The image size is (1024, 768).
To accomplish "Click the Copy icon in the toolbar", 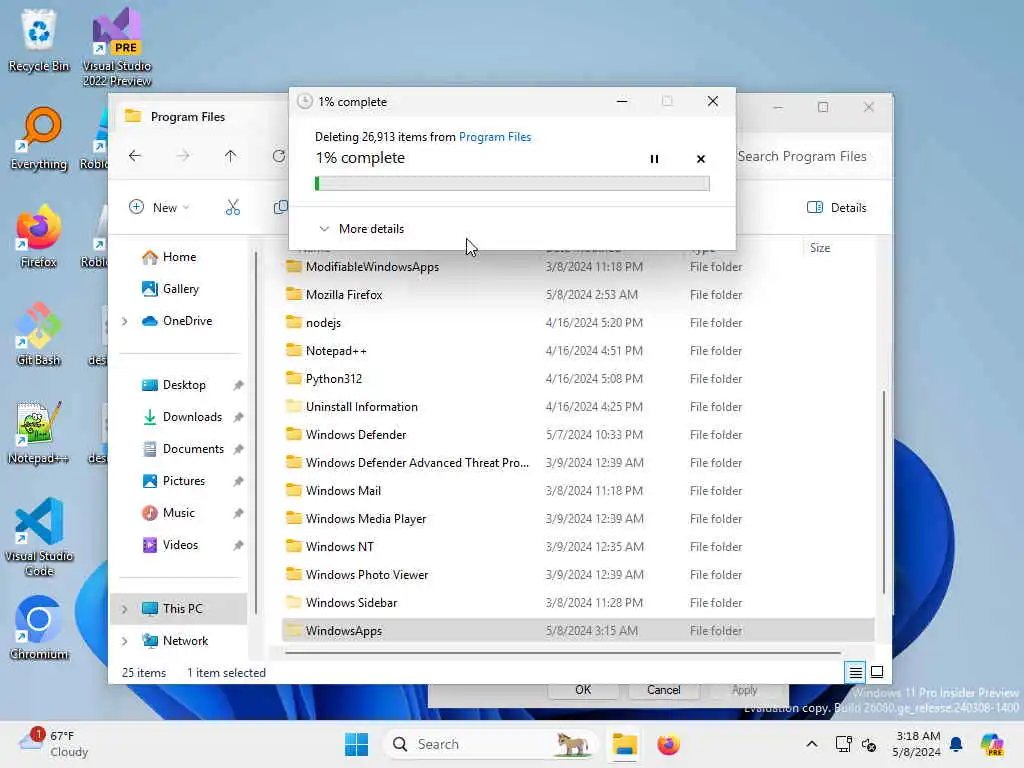I will pos(280,208).
